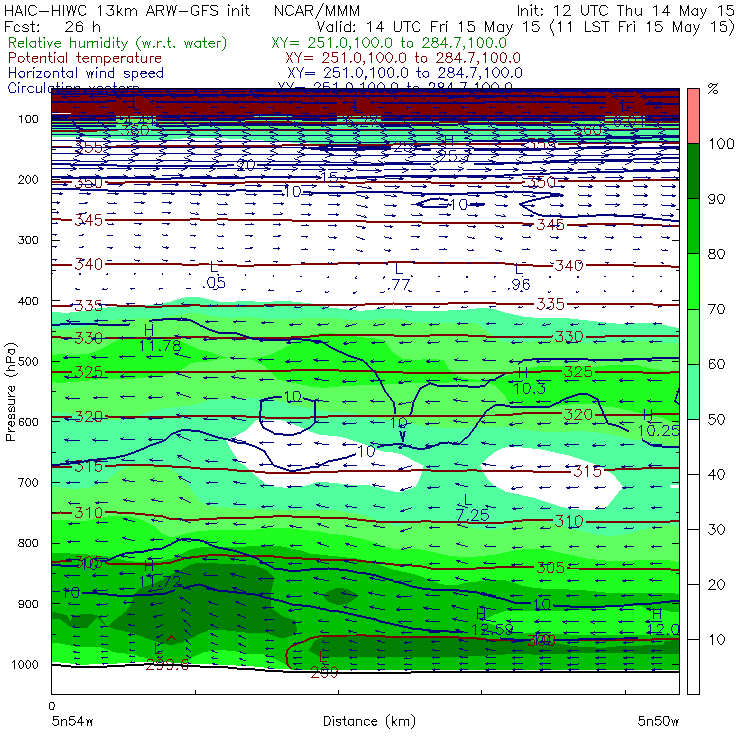Image resolution: width=740 pixels, height=740 pixels.
Task: Click the '5n54w' start location label
Action: [x=72, y=721]
